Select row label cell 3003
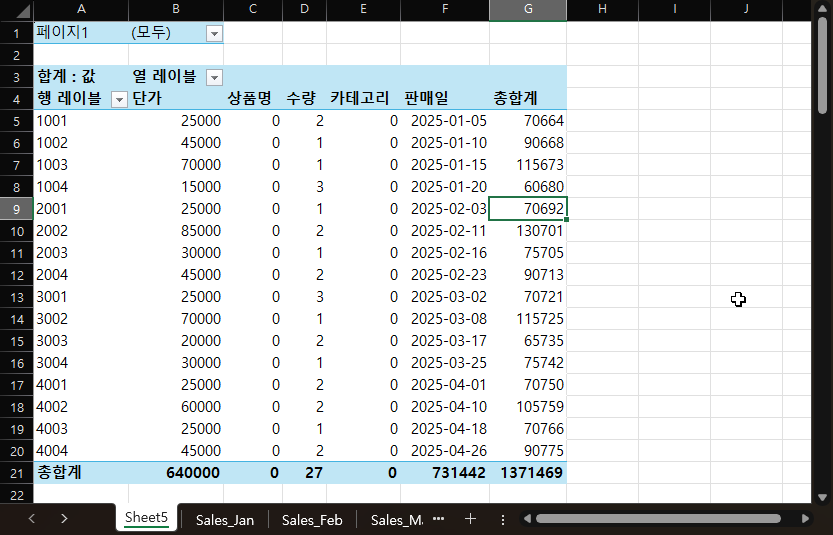This screenshot has height=535, width=833. click(81, 341)
